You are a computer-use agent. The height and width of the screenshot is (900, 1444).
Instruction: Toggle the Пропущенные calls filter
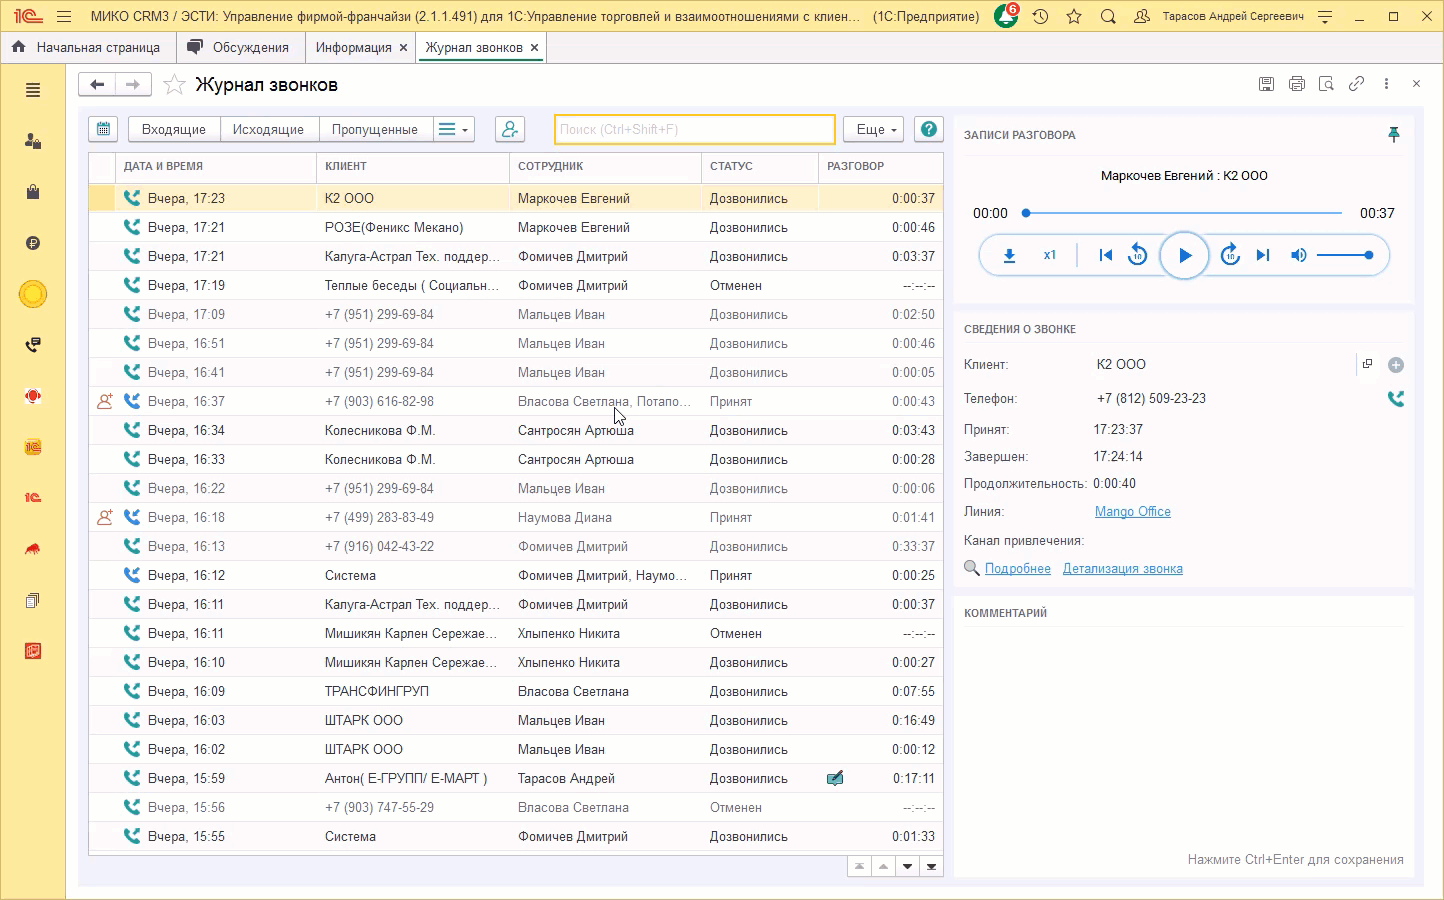[x=374, y=129]
